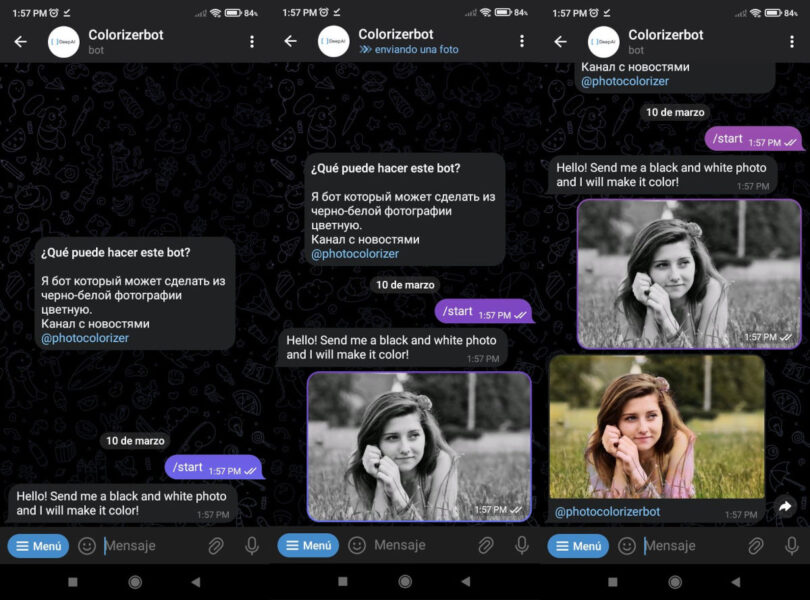The width and height of the screenshot is (810, 600).
Task: Tap 'Hello! Send me a black' message, right screen
Action: tap(662, 175)
